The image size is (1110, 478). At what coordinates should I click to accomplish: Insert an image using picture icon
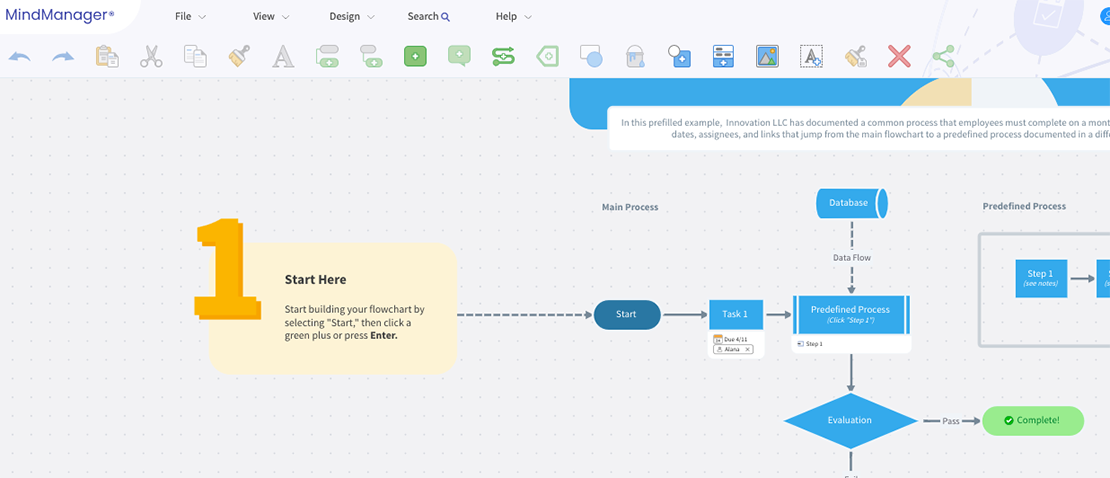click(x=767, y=56)
